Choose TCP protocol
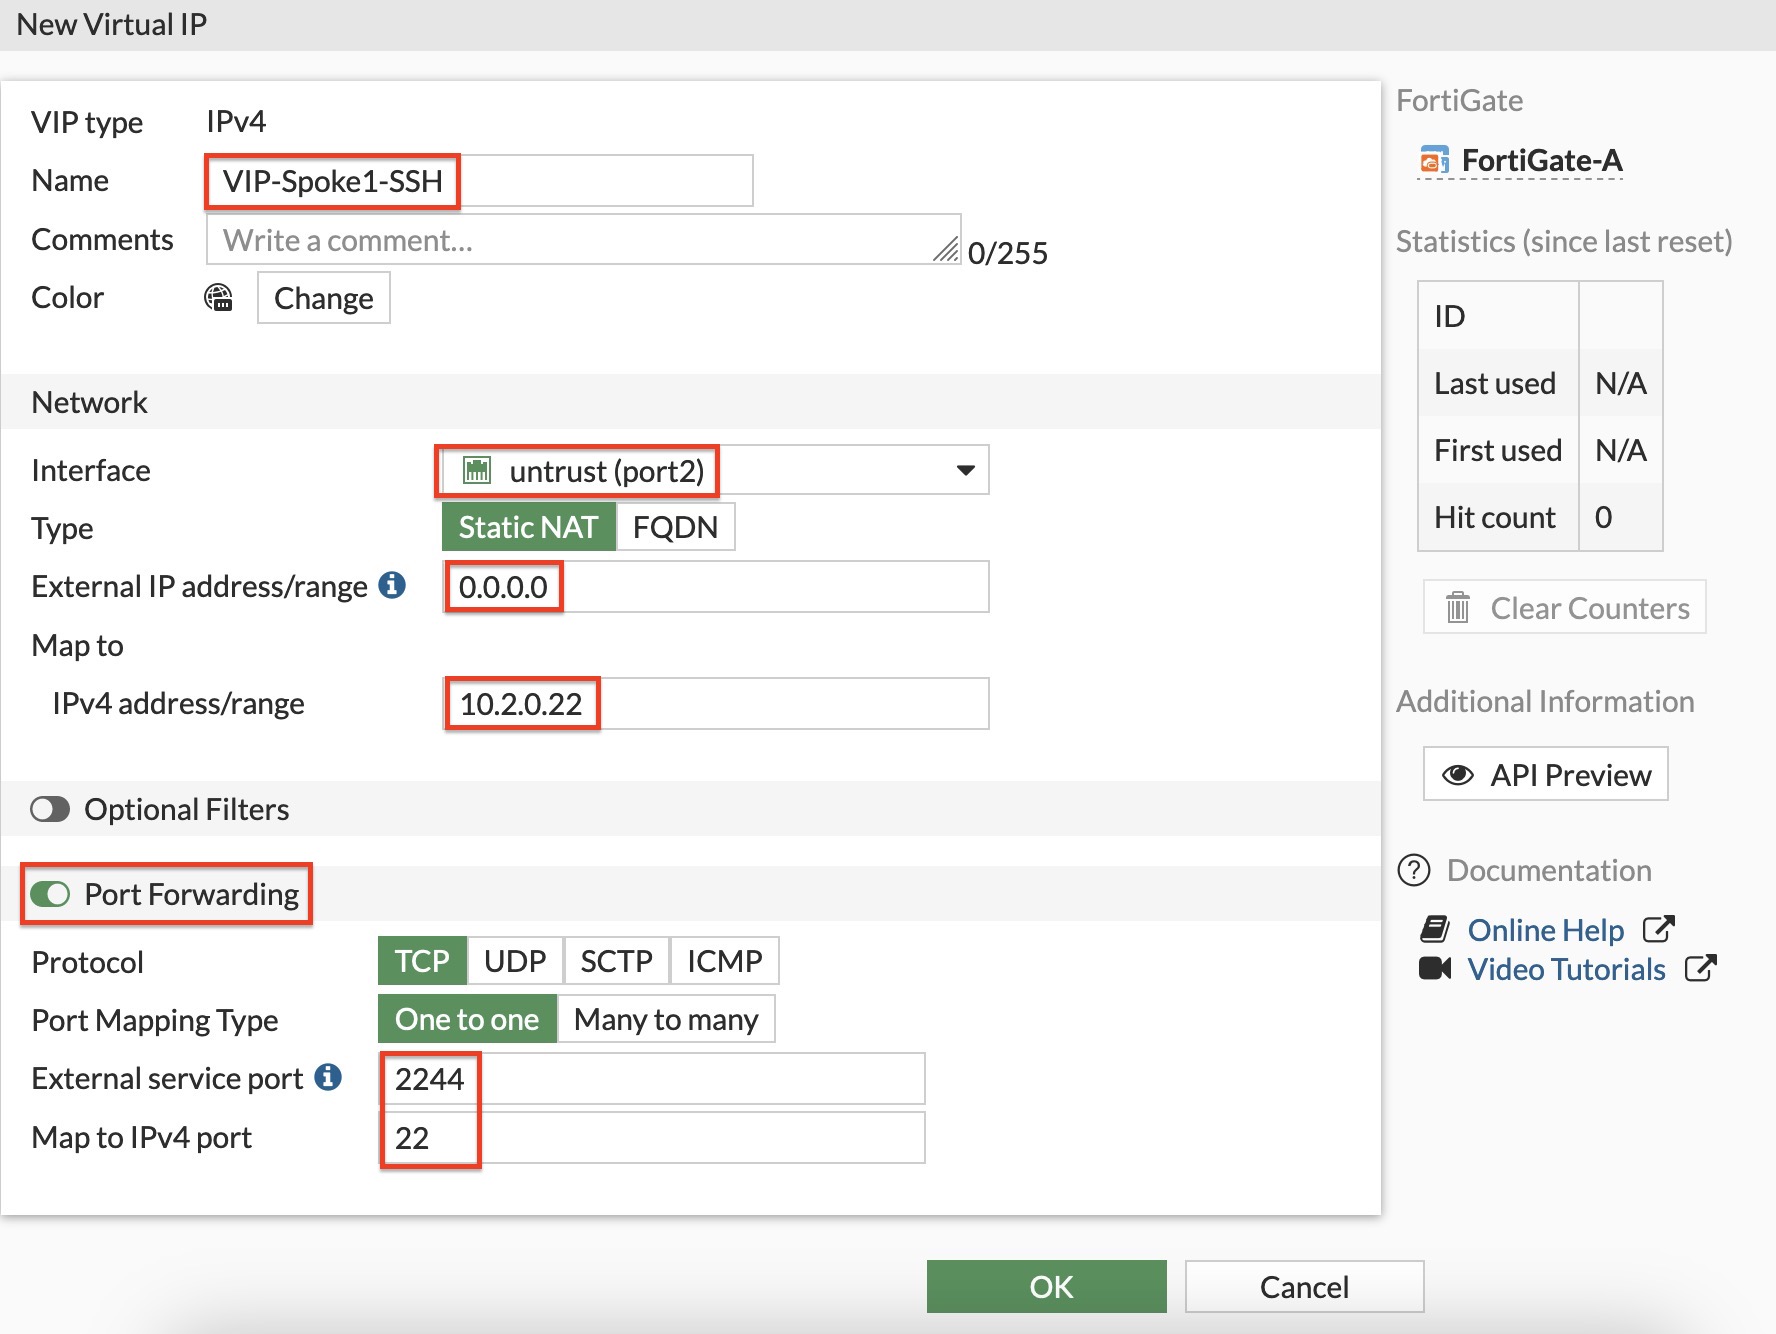The image size is (1776, 1334). (x=422, y=961)
